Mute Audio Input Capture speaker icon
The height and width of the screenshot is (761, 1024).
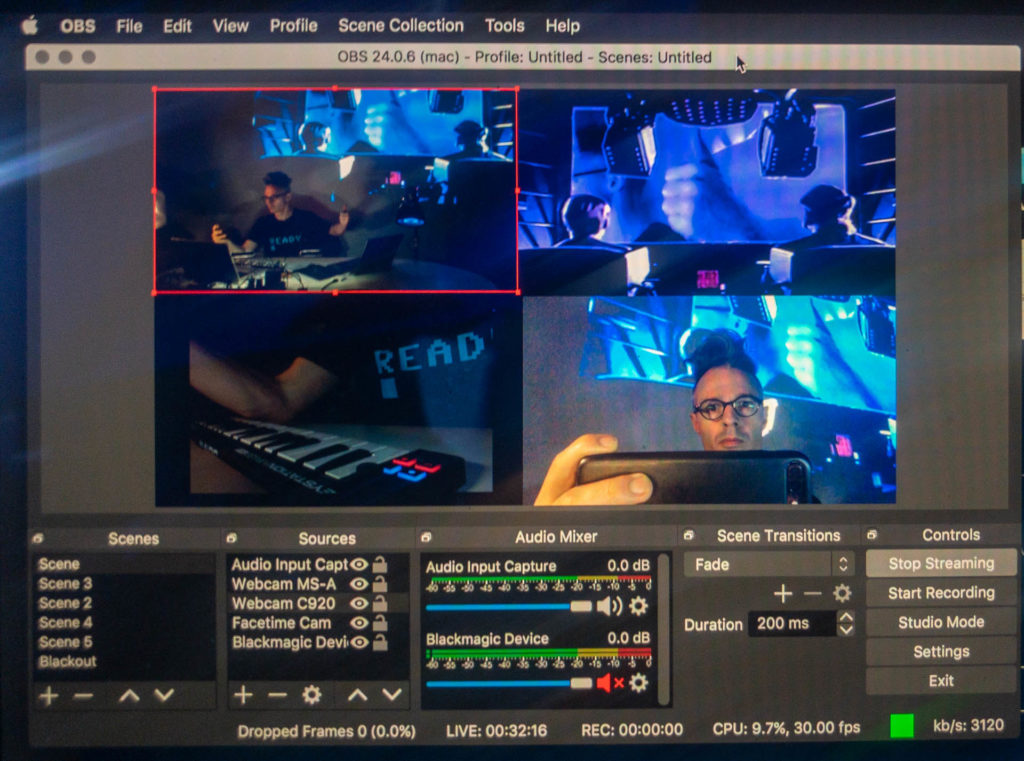tap(609, 607)
